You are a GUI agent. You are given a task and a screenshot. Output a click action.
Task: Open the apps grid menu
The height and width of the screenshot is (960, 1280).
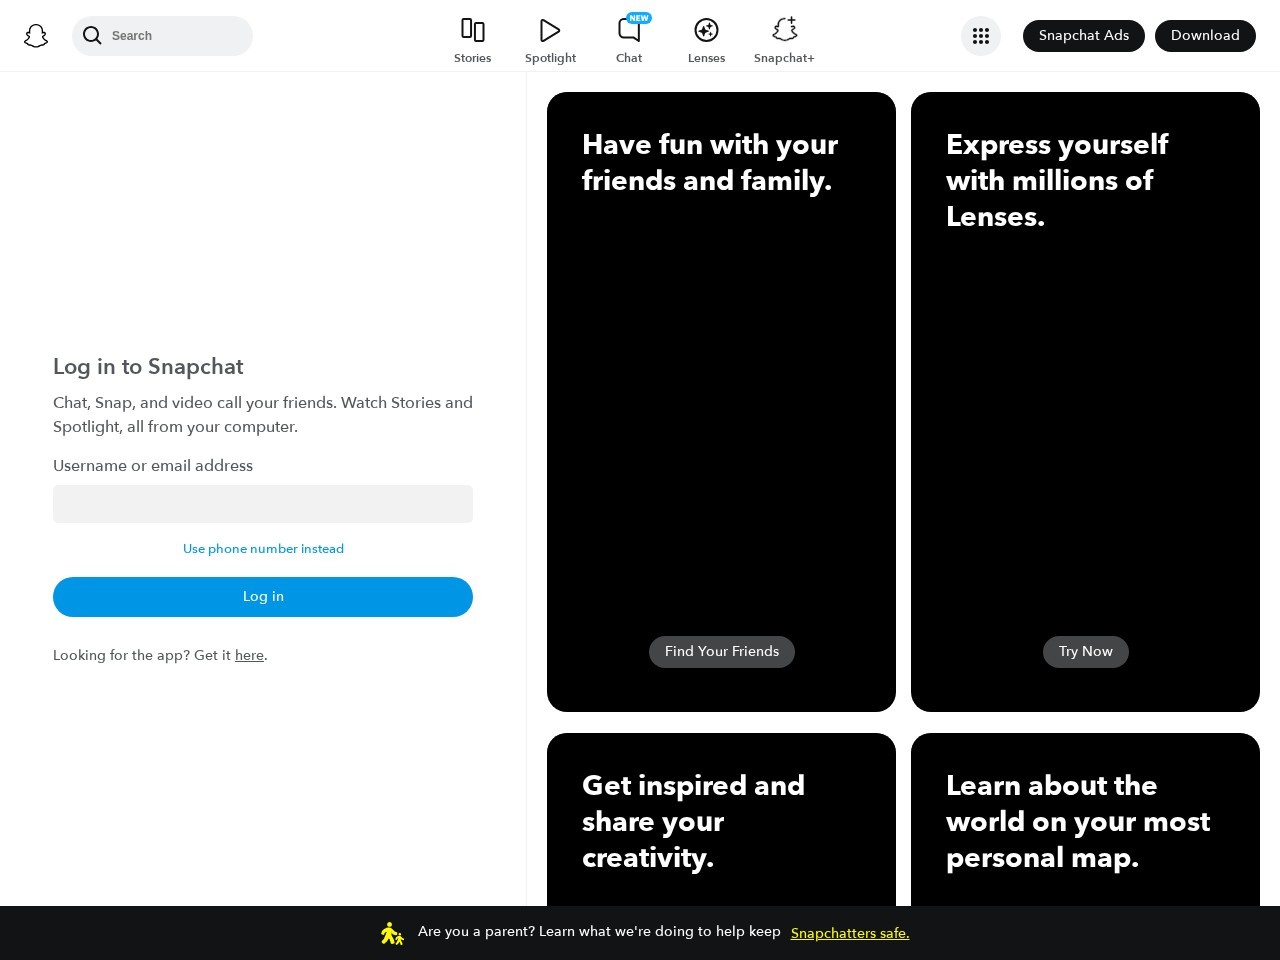tap(980, 36)
